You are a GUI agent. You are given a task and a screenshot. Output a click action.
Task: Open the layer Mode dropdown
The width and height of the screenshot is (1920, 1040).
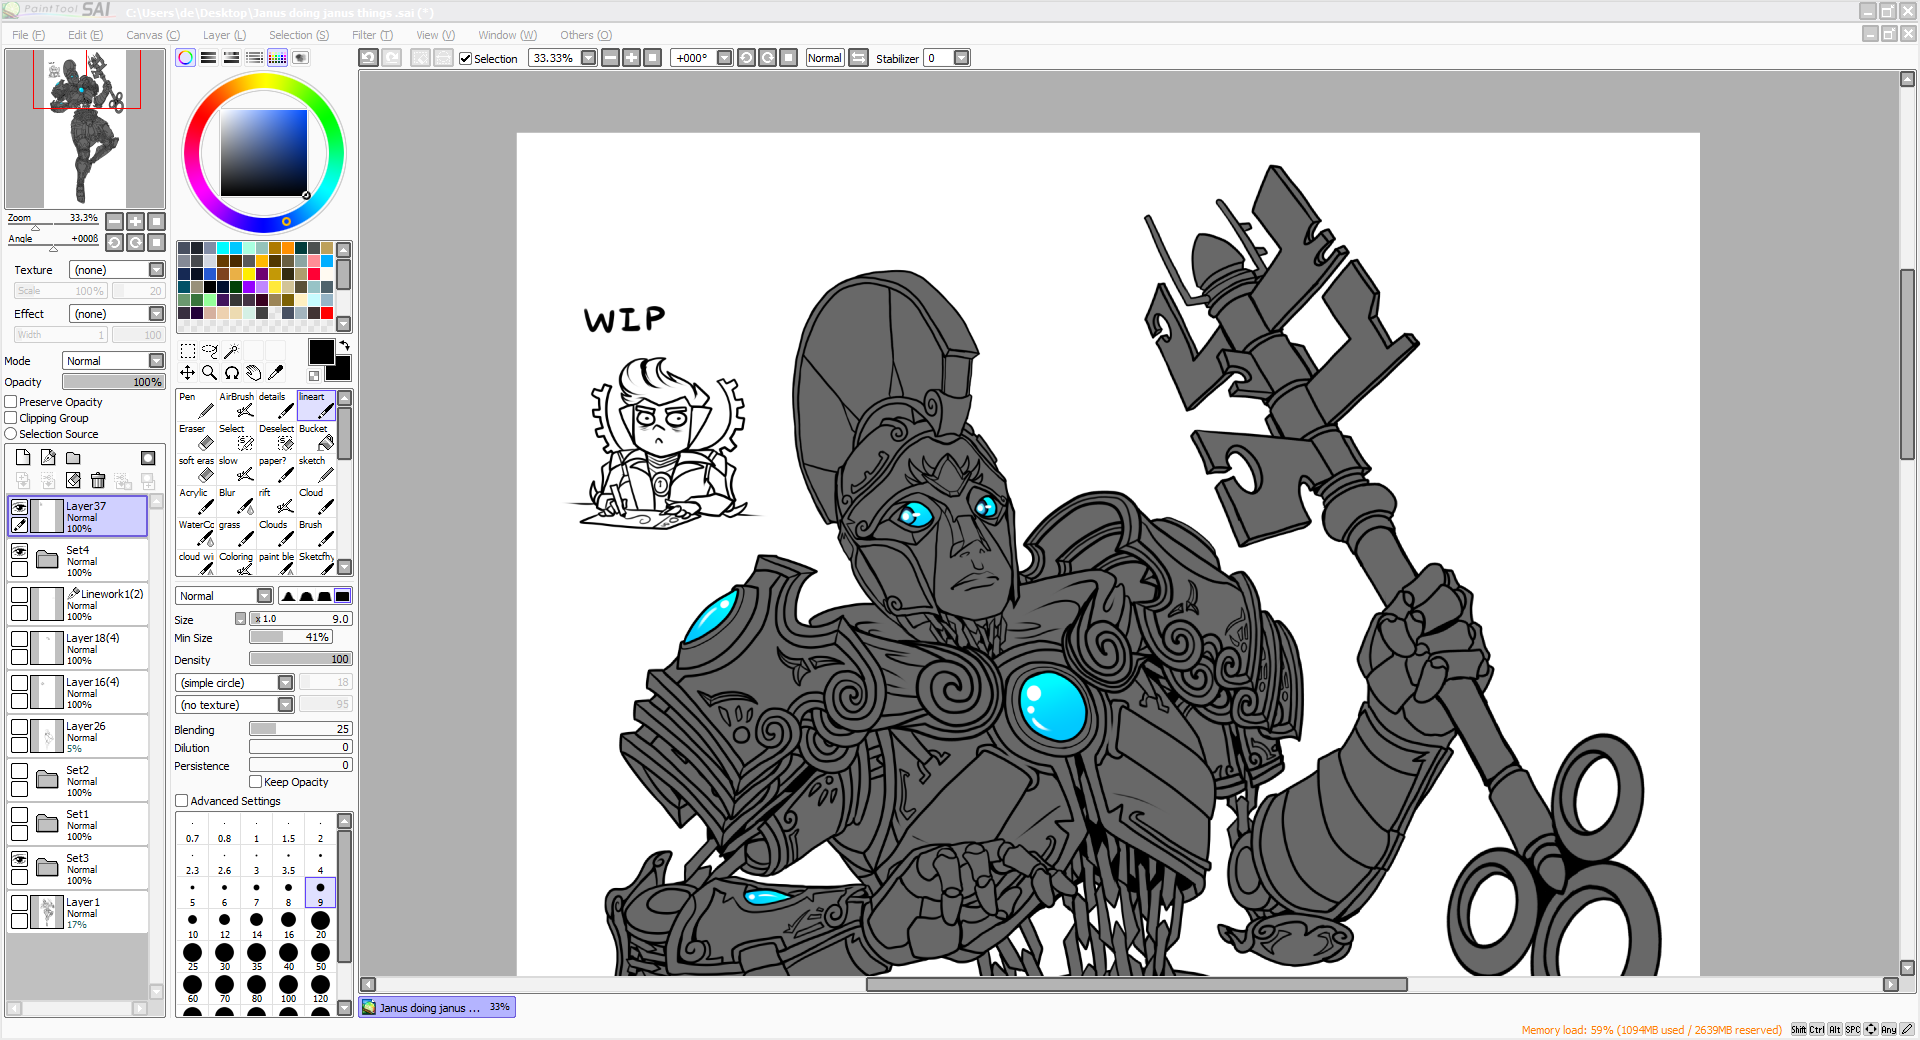coord(113,361)
